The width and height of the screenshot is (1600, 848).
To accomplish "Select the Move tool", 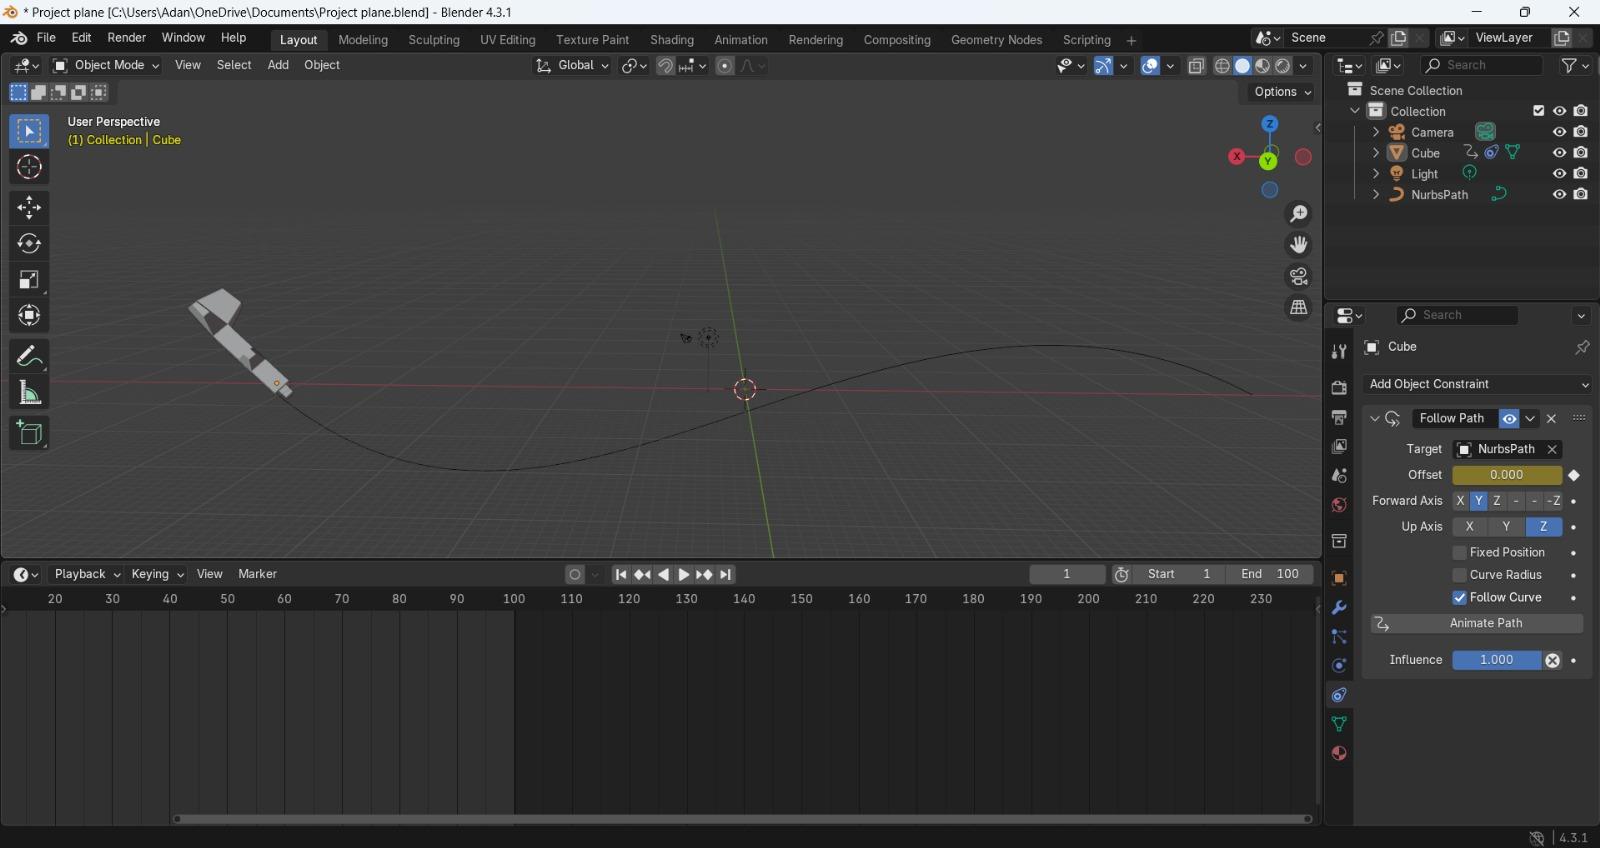I will pos(29,207).
